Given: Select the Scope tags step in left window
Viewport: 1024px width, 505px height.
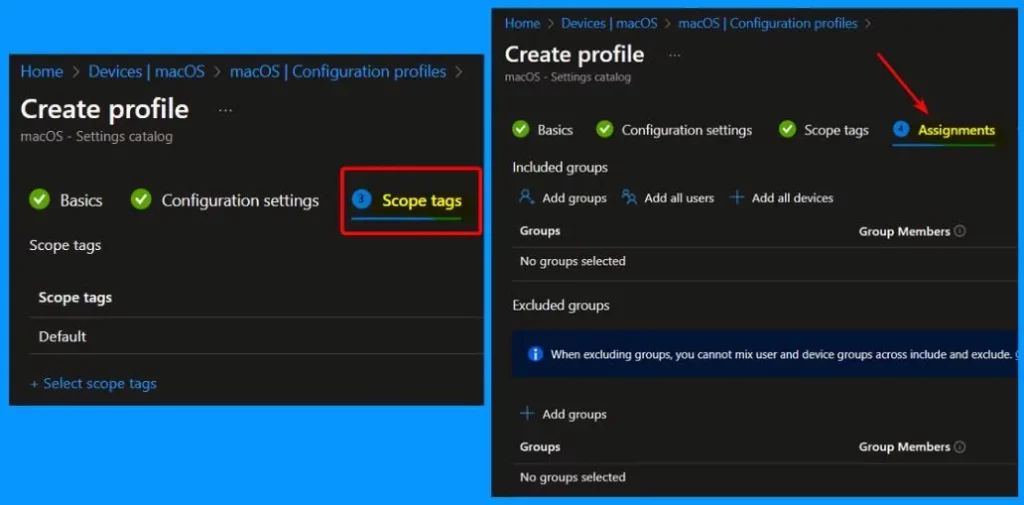Looking at the screenshot, I should (422, 201).
